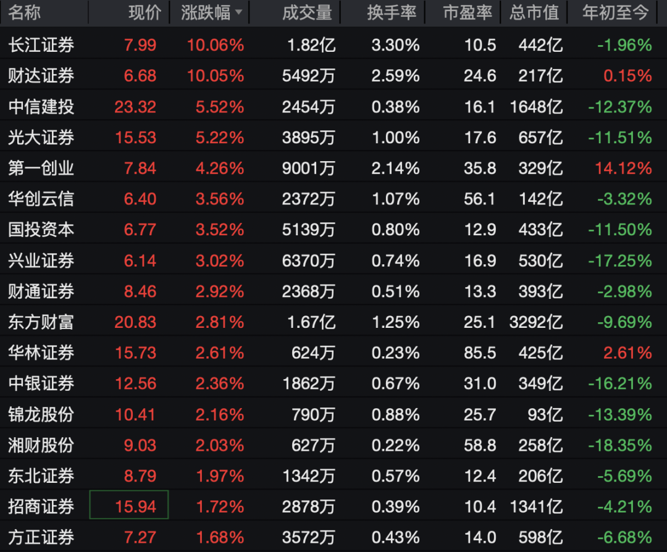667x552 pixels.
Task: Click the 名称 column header
Action: pos(26,13)
